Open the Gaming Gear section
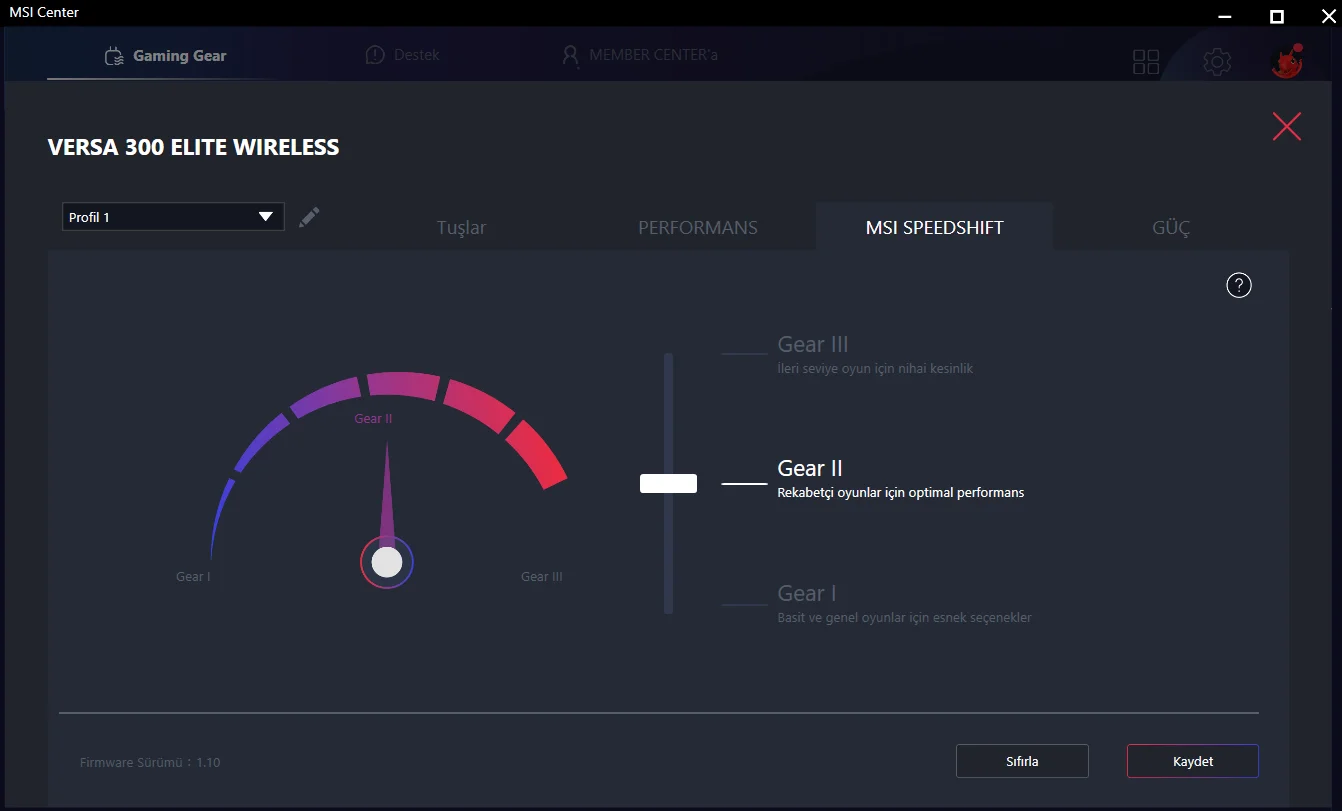This screenshot has width=1342, height=811. pos(166,56)
